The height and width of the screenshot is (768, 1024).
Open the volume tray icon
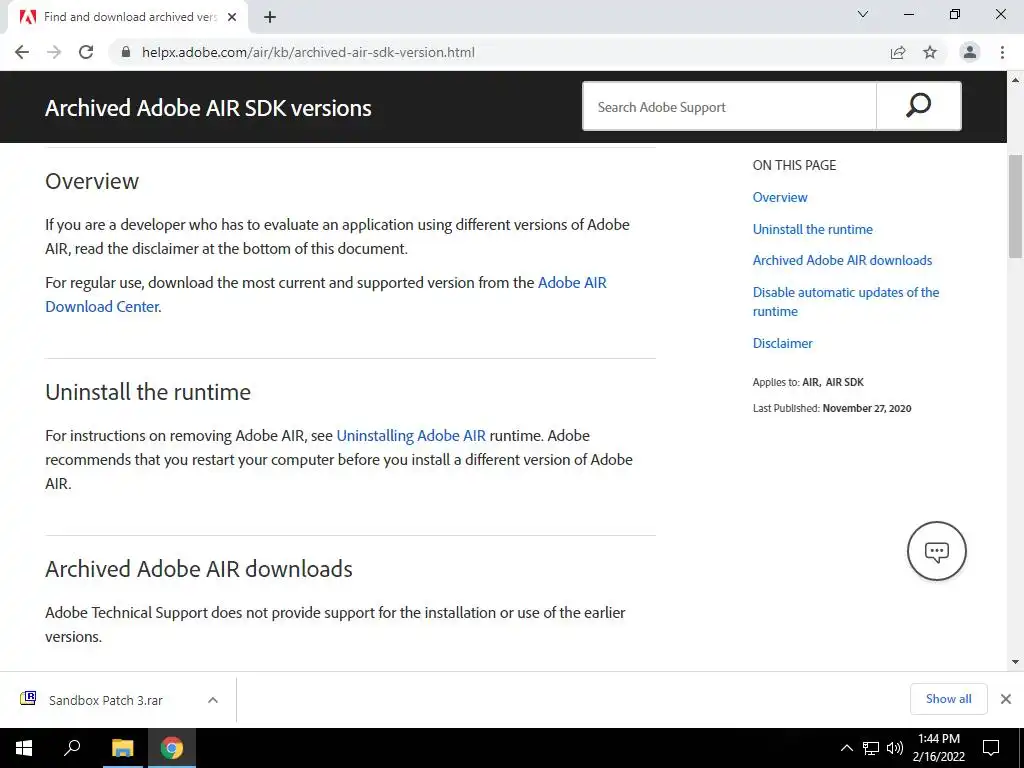click(x=895, y=748)
